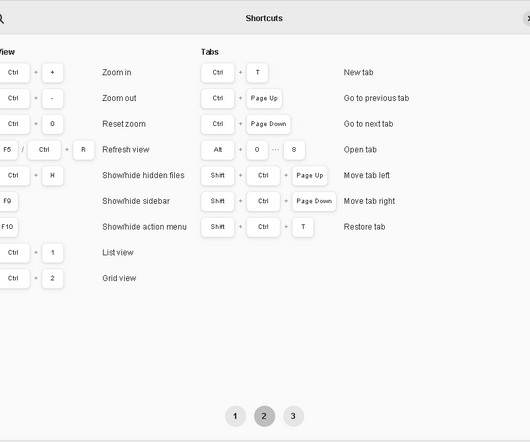Select shortcuts page 2

pos(264,416)
